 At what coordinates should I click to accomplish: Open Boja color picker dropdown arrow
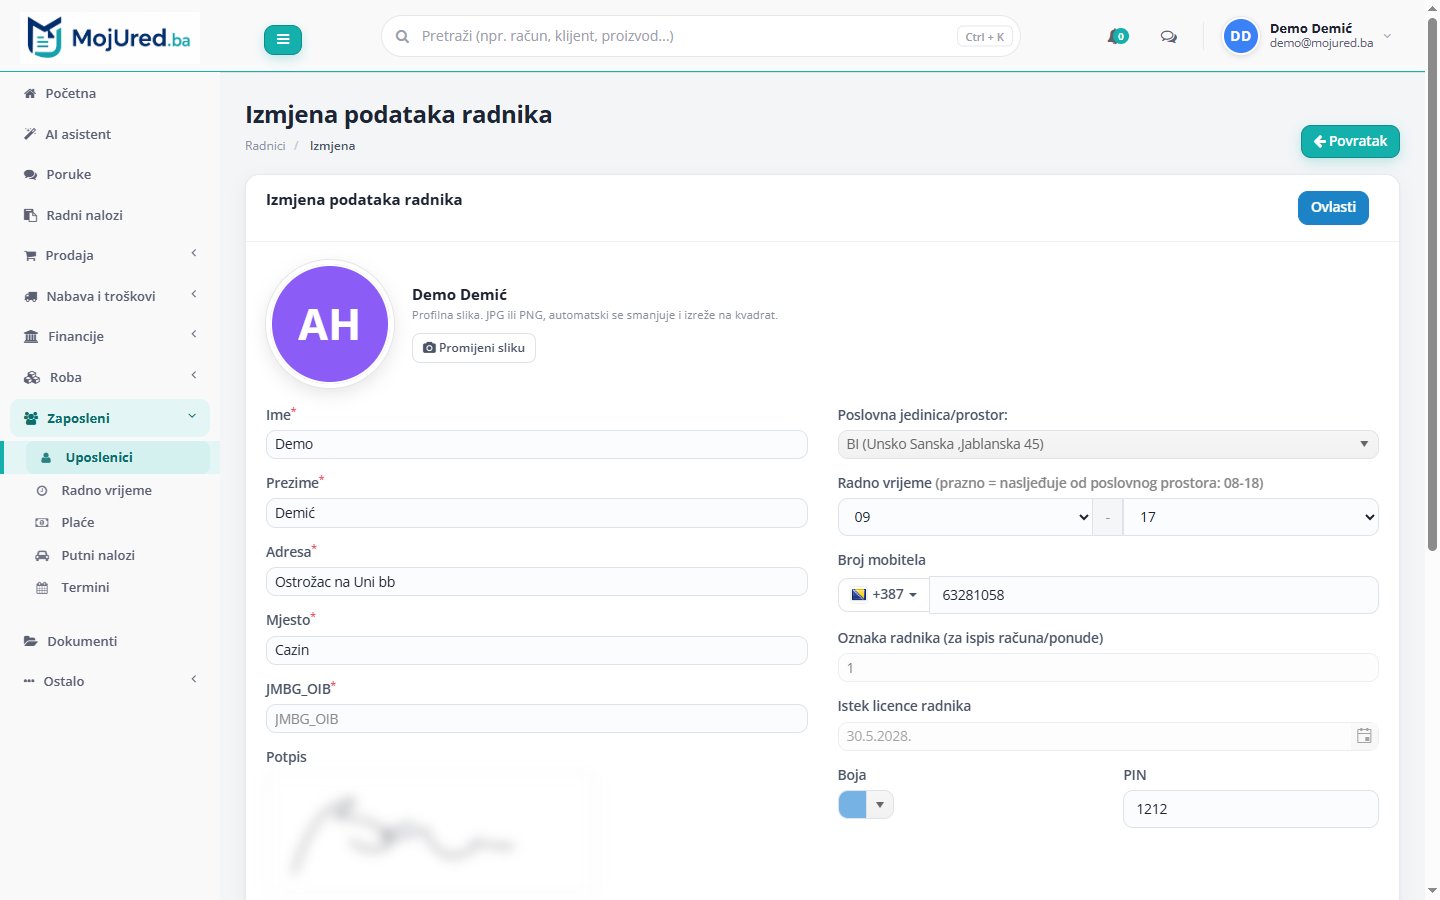coord(880,805)
